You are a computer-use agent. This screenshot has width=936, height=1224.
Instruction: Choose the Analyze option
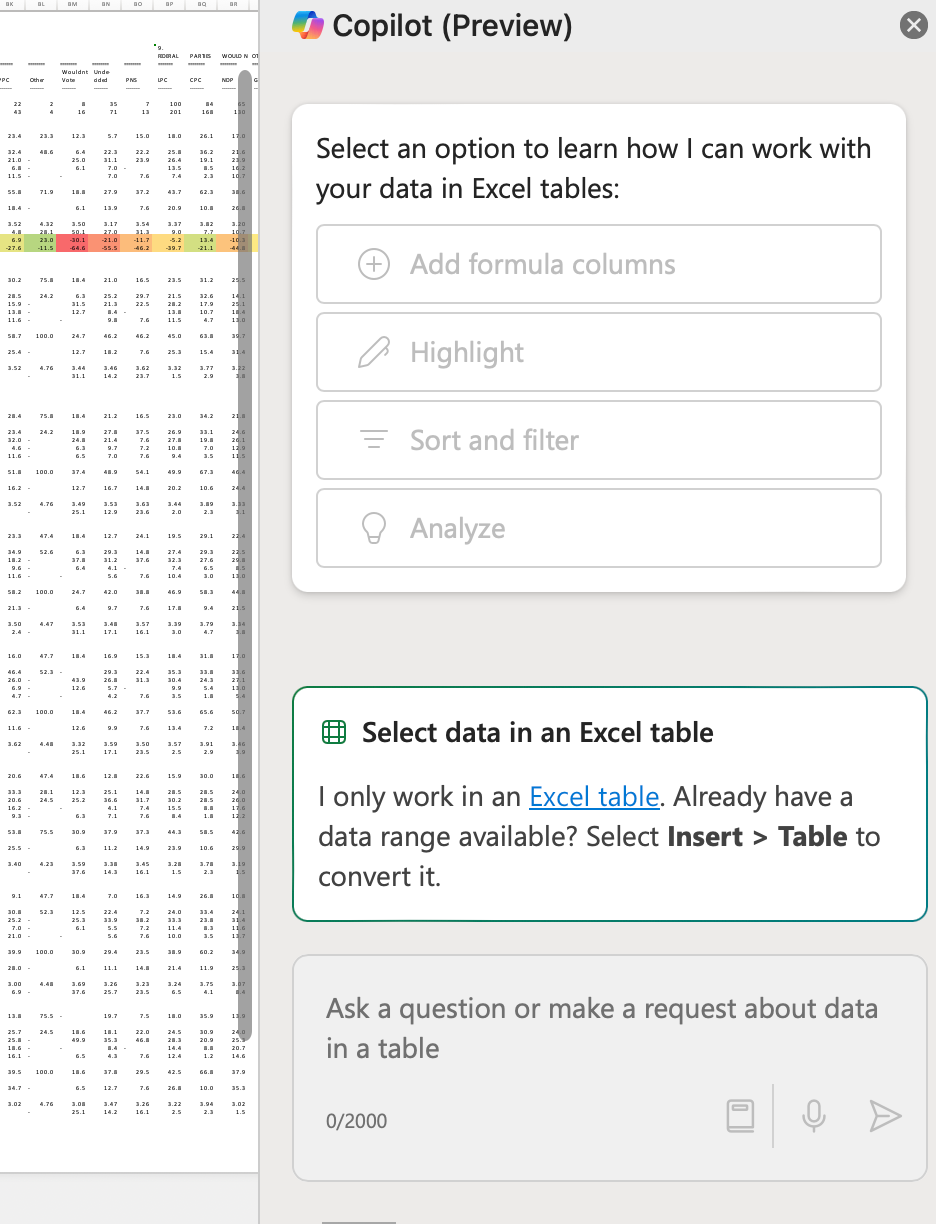[x=598, y=528]
